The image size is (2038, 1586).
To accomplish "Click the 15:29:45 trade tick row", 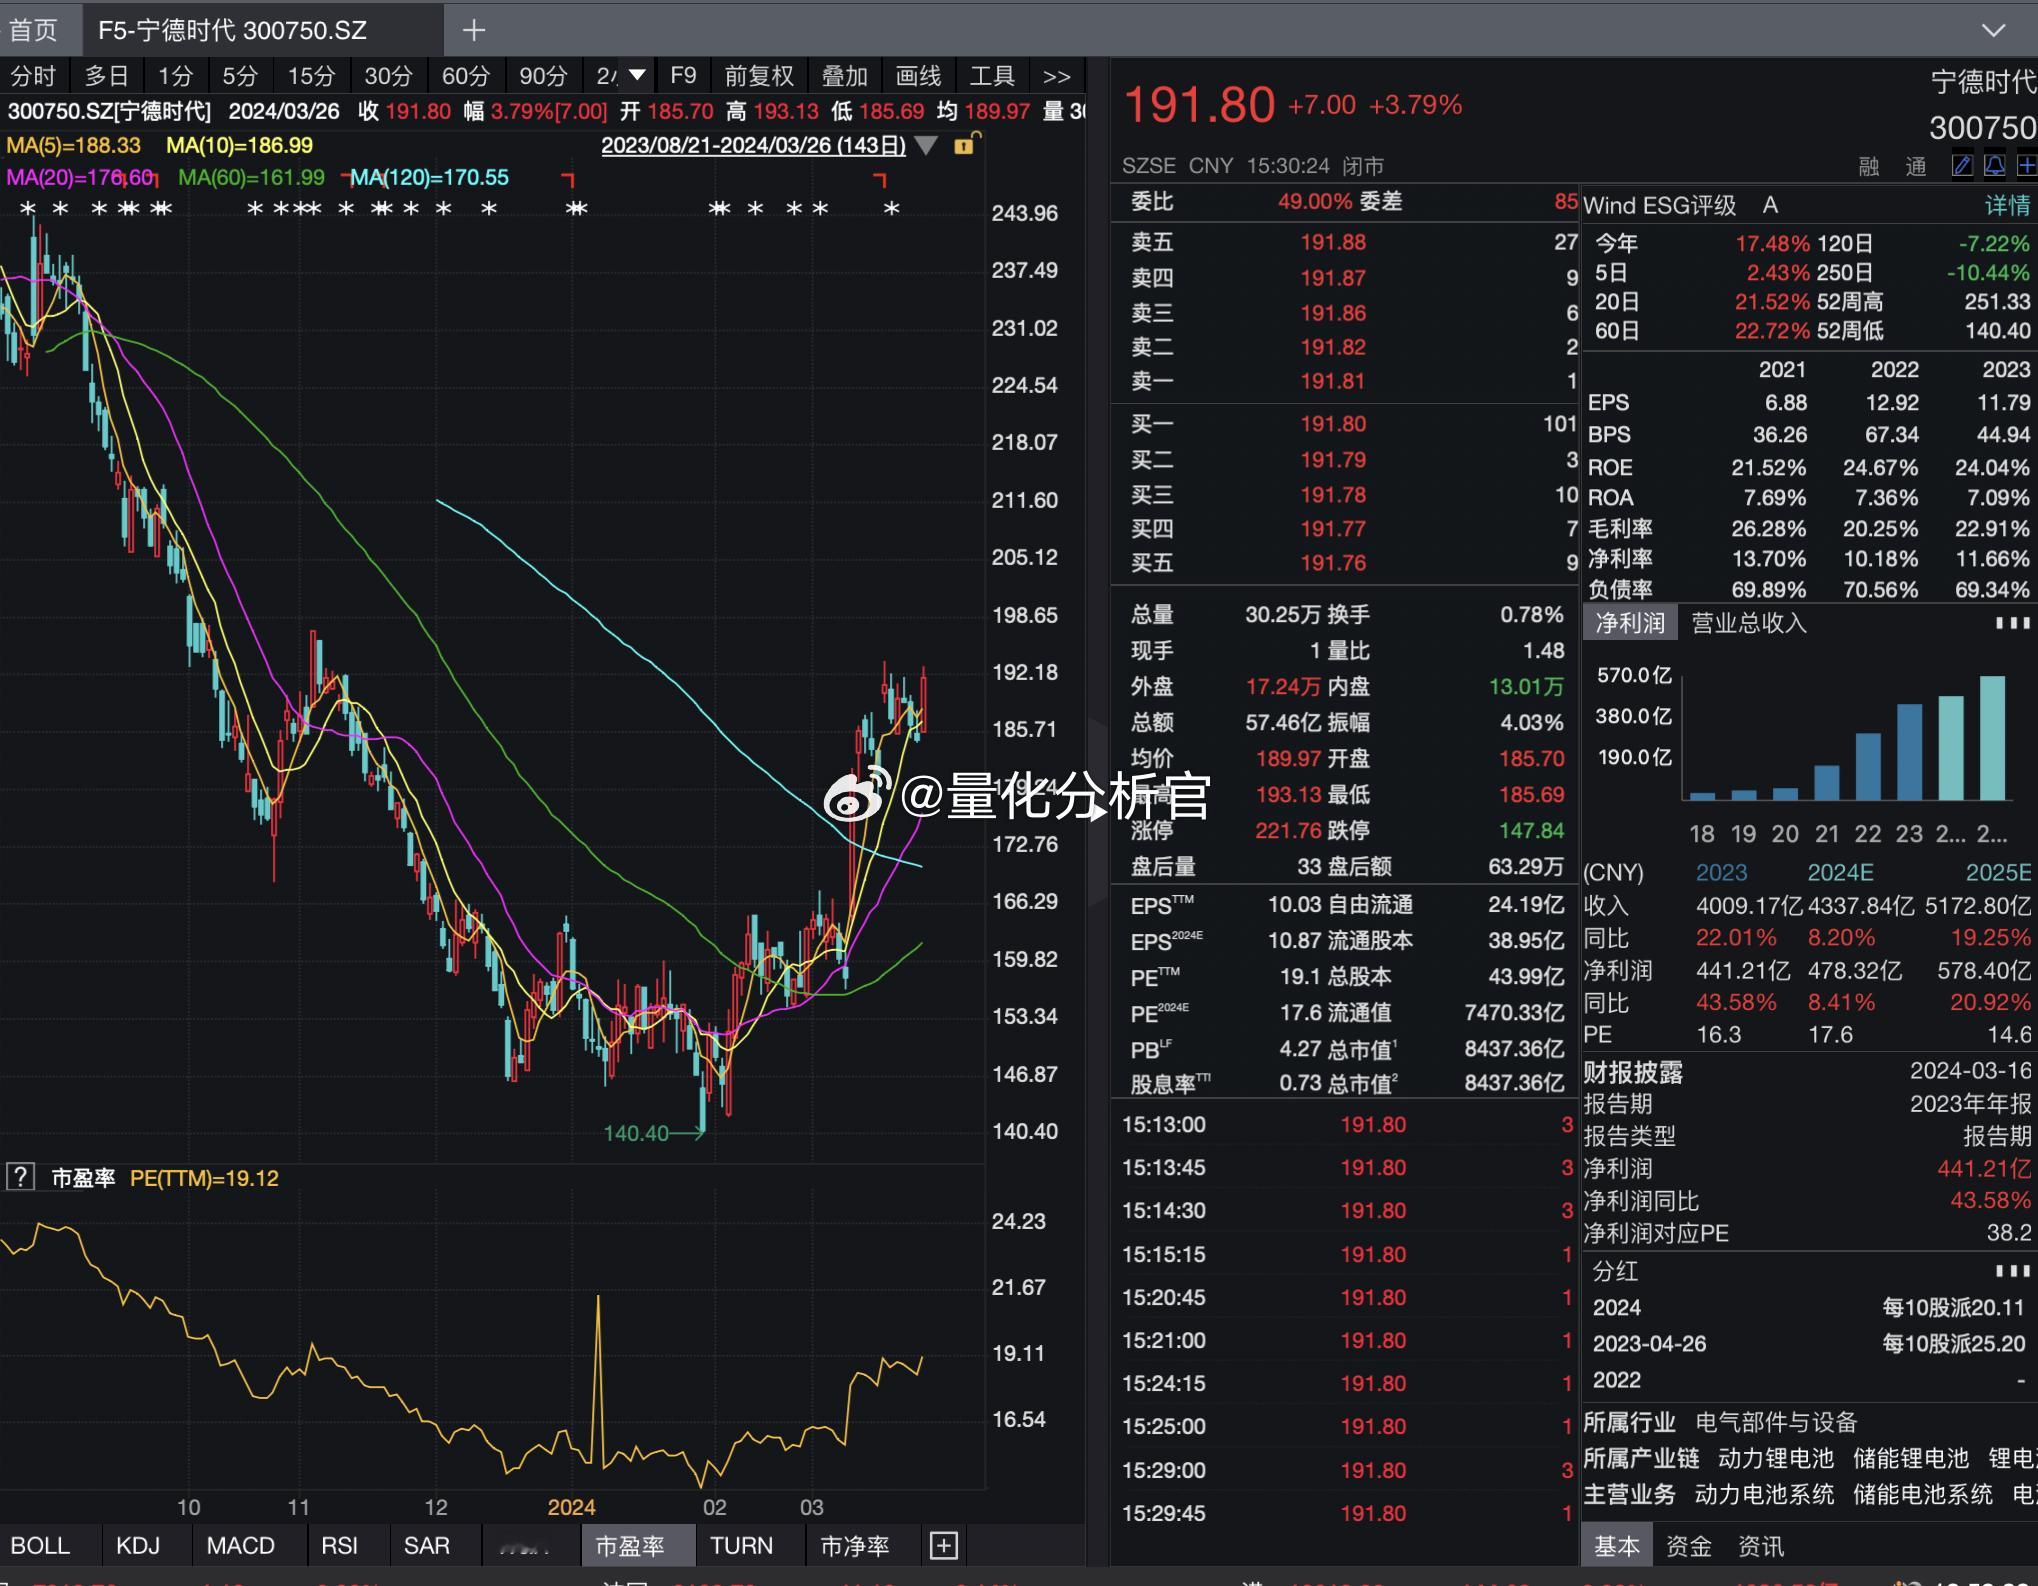I will (1347, 1513).
